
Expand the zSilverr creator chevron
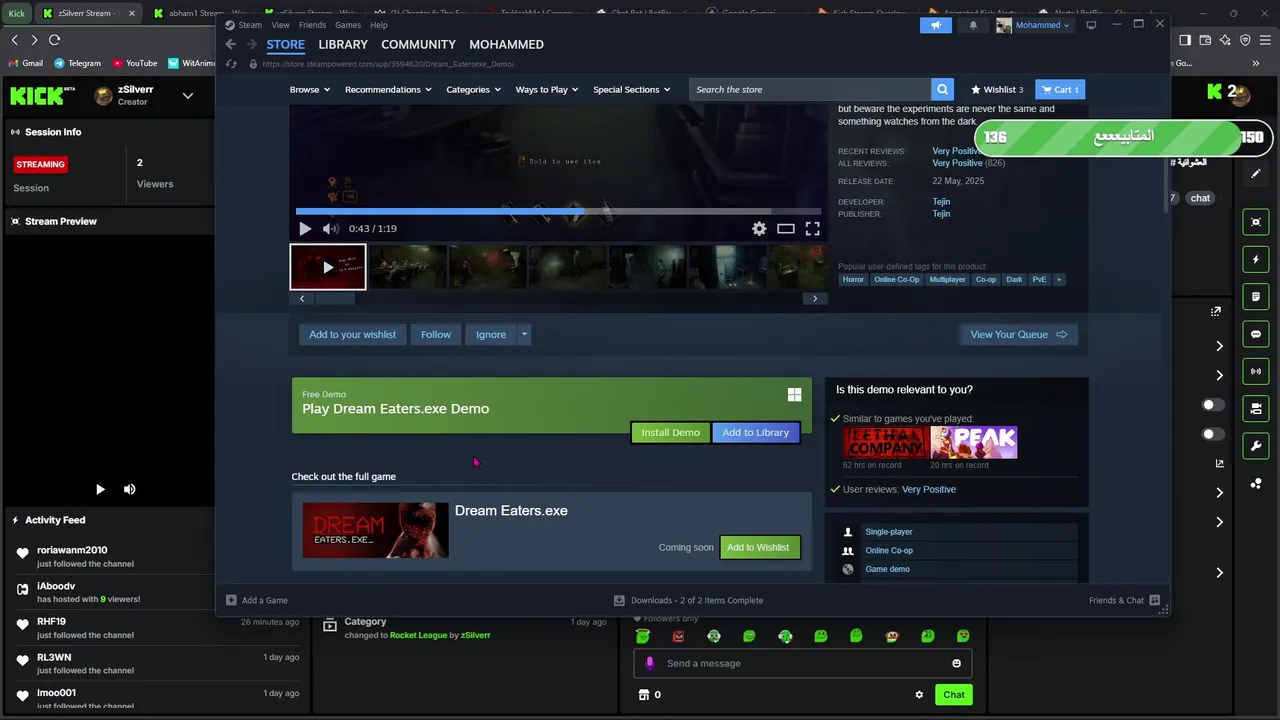pyautogui.click(x=187, y=96)
